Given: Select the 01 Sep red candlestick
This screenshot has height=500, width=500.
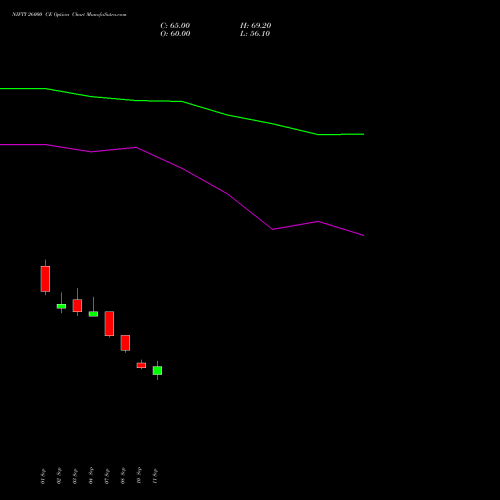Looking at the screenshot, I should pos(45,279).
